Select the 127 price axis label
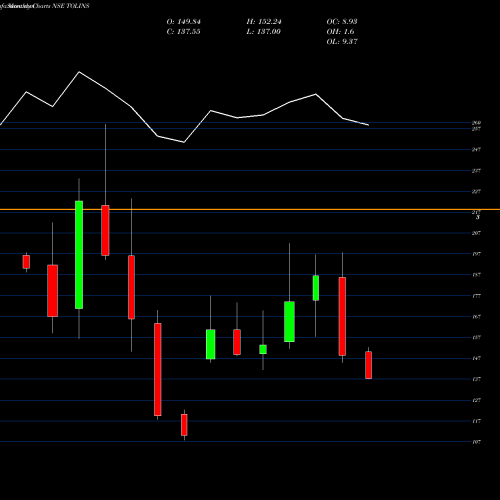 pos(476,400)
